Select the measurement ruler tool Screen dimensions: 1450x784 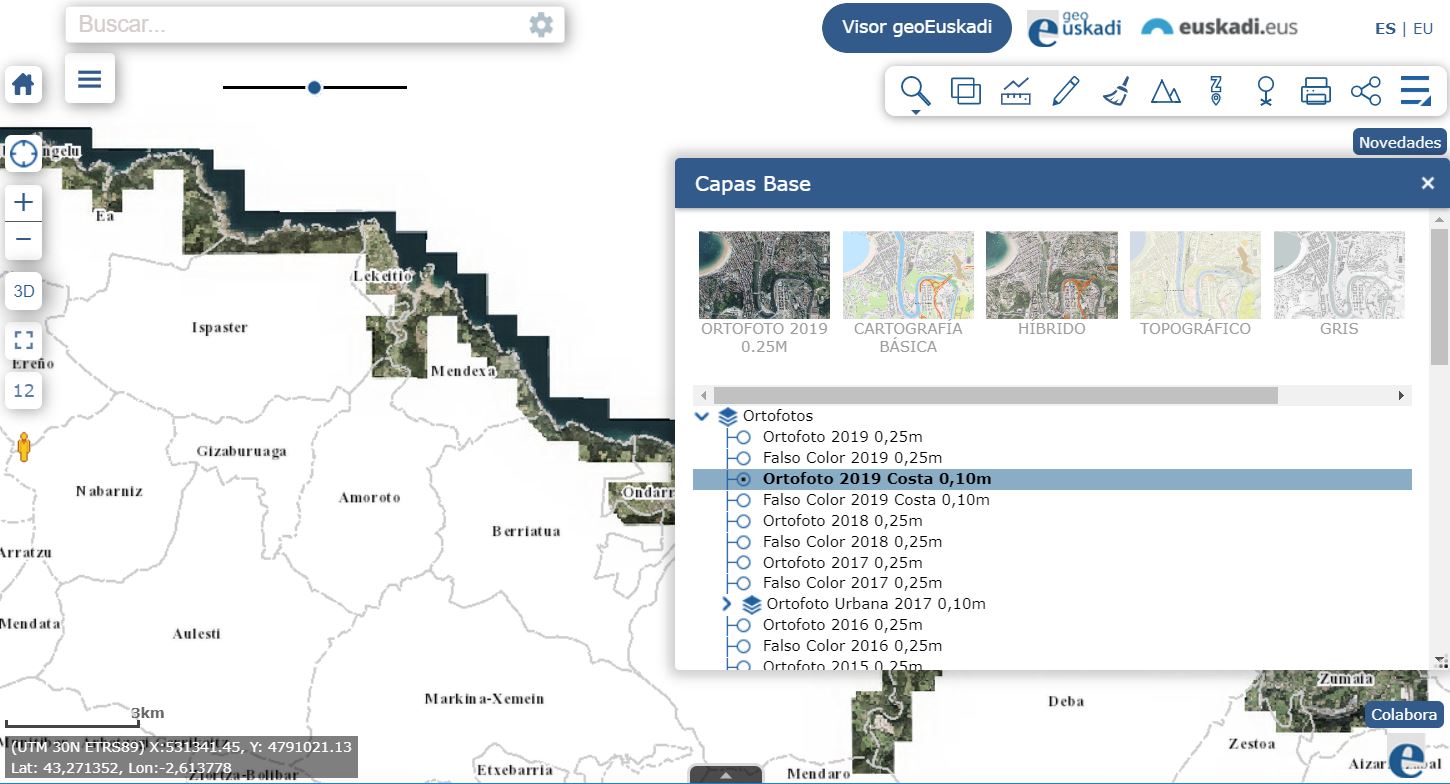point(1016,92)
